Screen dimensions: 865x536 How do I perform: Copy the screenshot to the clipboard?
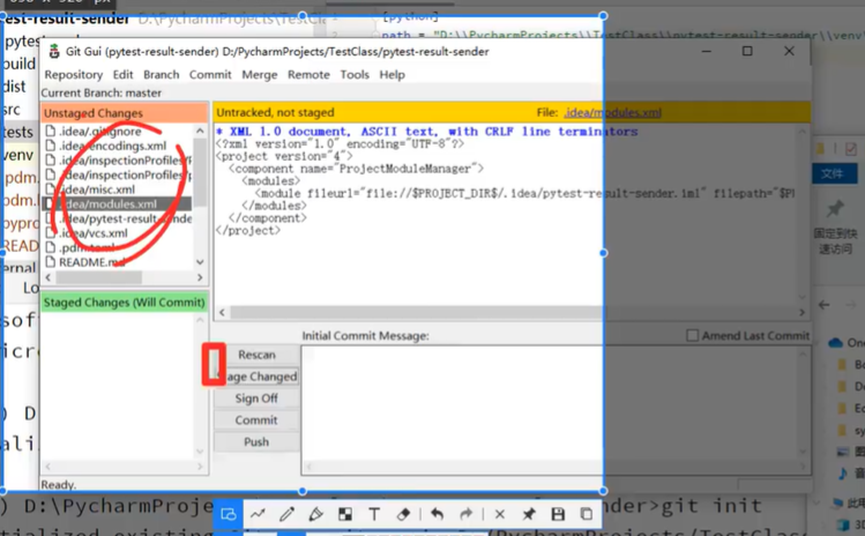(586, 514)
